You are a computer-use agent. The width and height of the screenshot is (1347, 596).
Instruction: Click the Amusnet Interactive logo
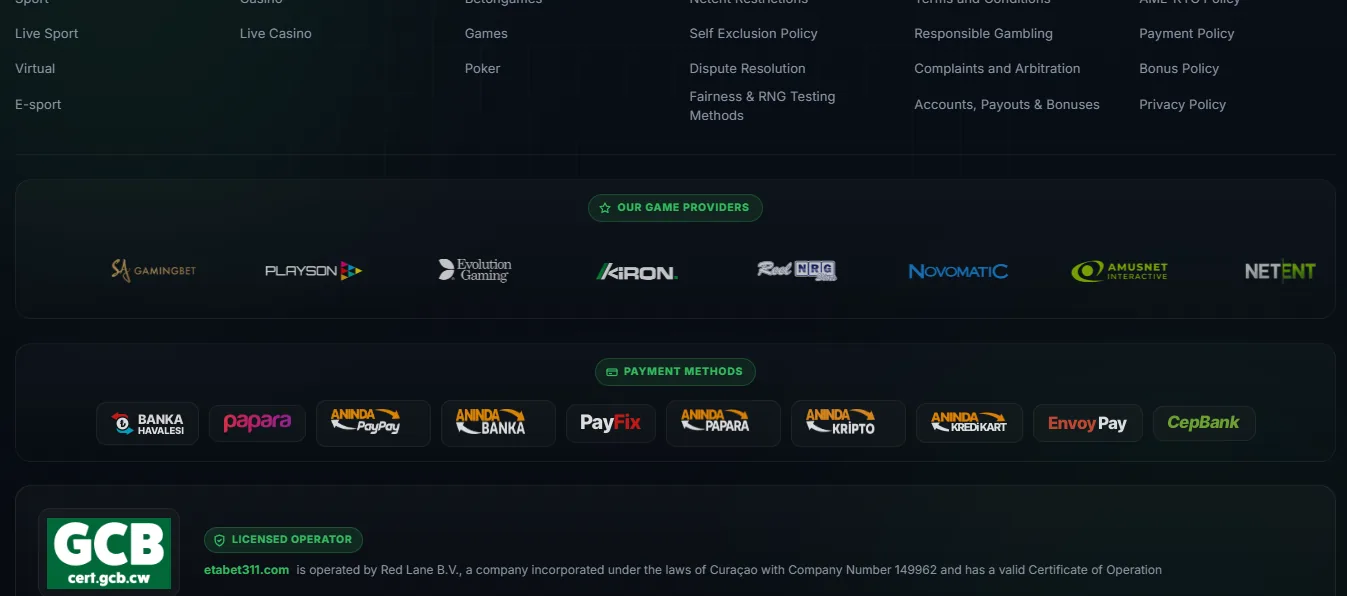pyautogui.click(x=1119, y=271)
